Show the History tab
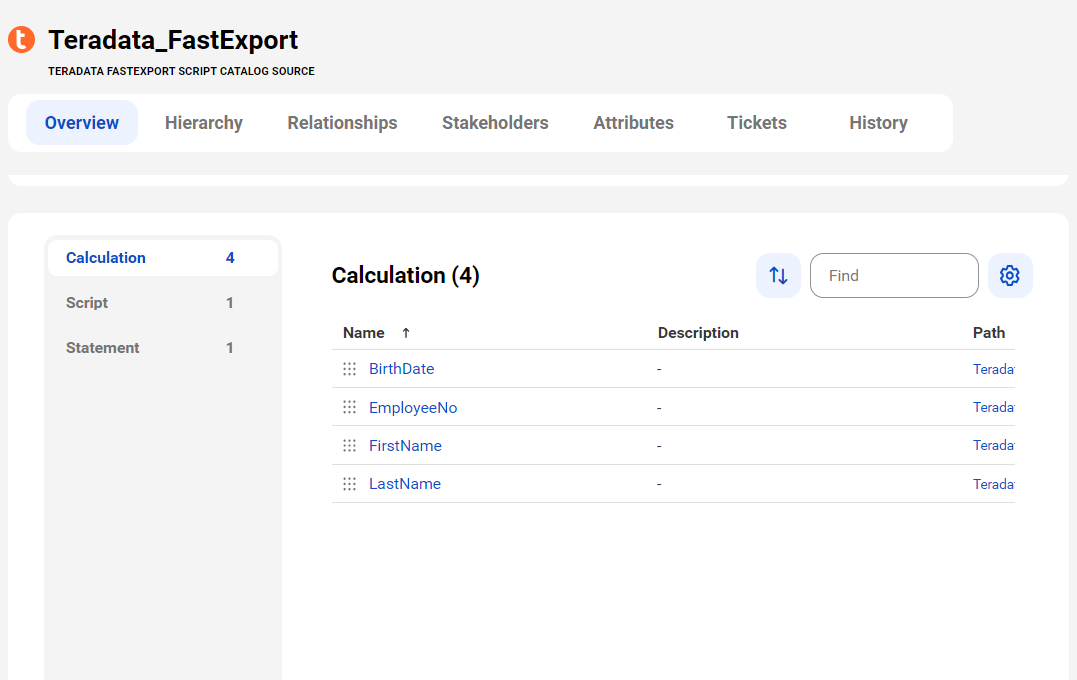This screenshot has height=680, width=1077. coord(878,122)
